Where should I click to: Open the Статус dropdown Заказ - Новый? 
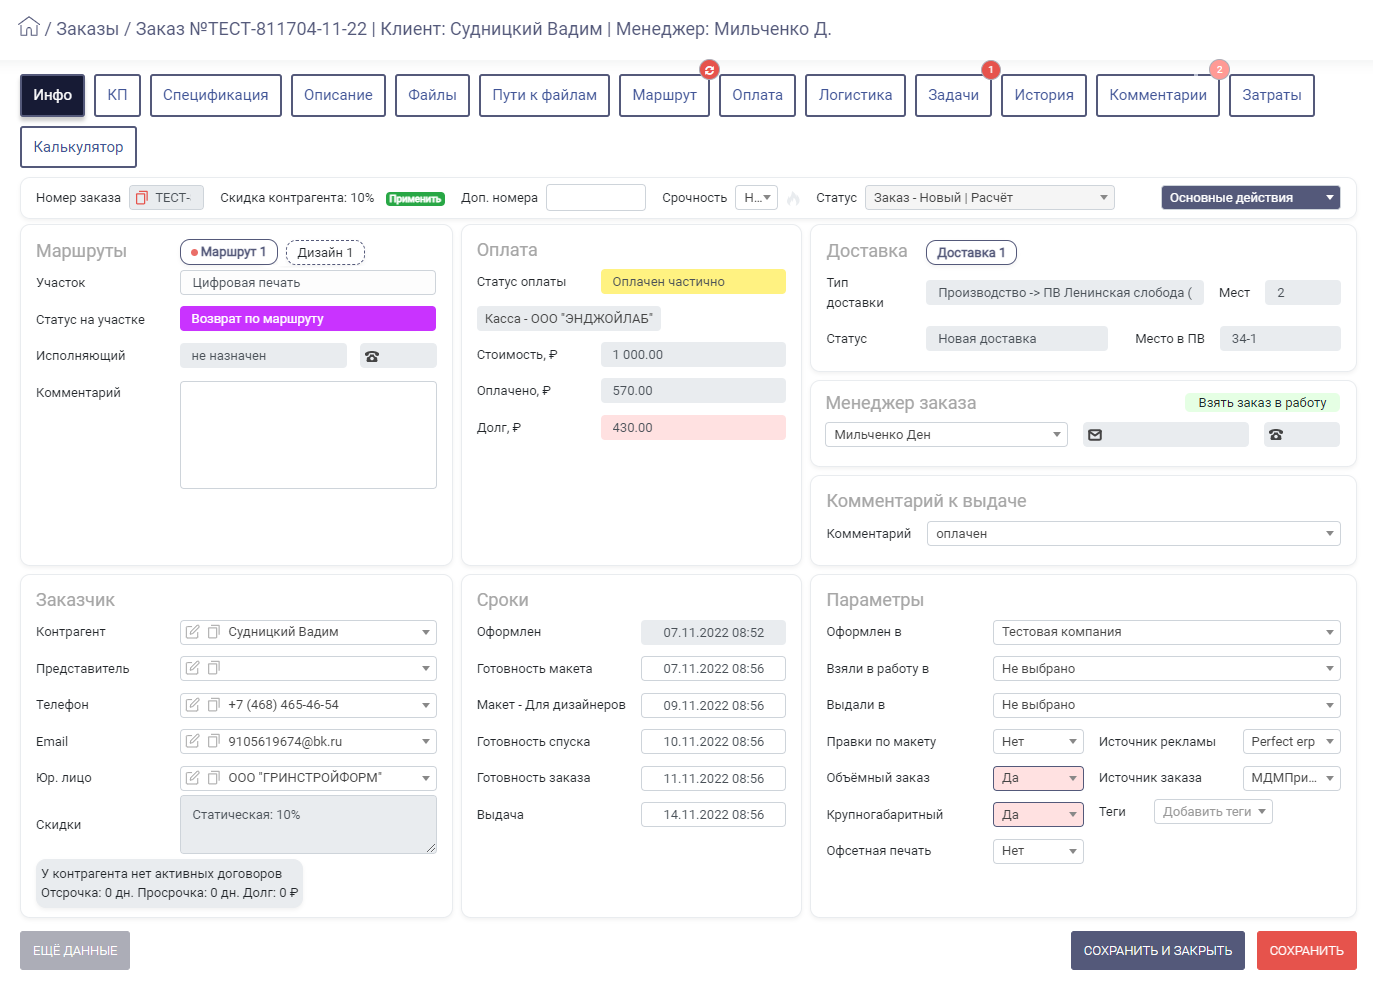990,198
